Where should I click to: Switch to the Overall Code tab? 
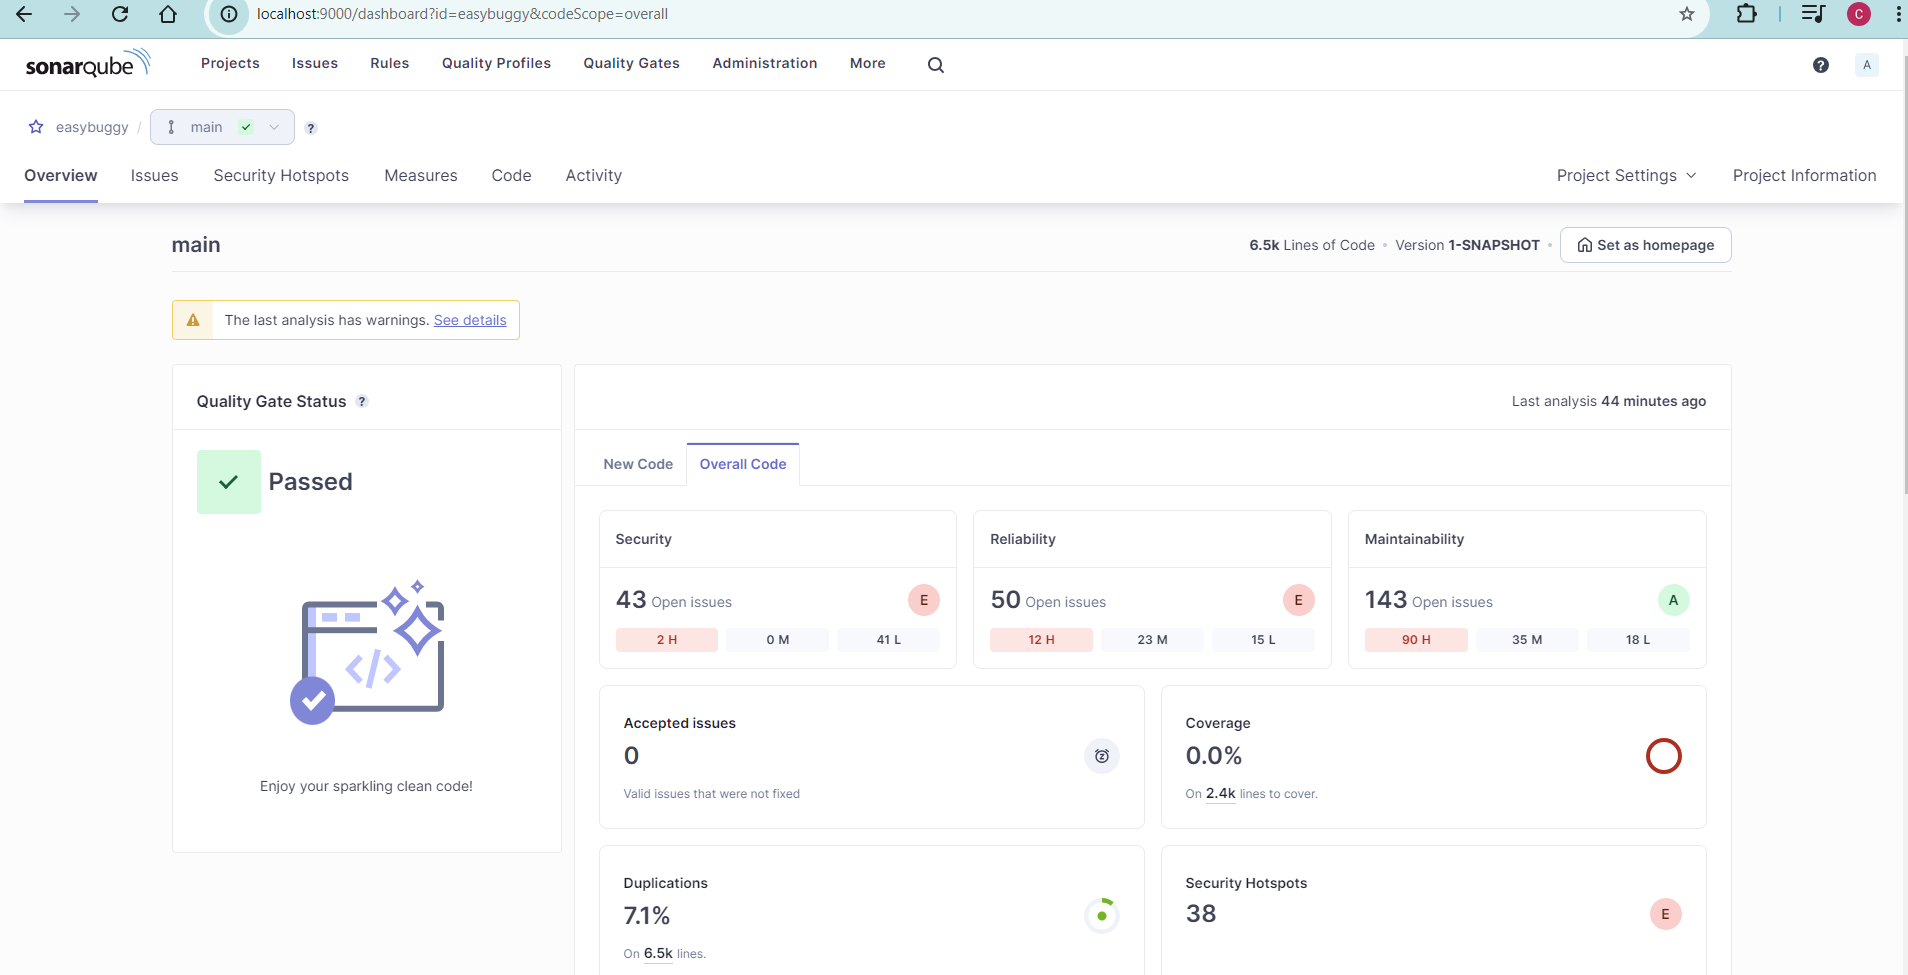743,464
